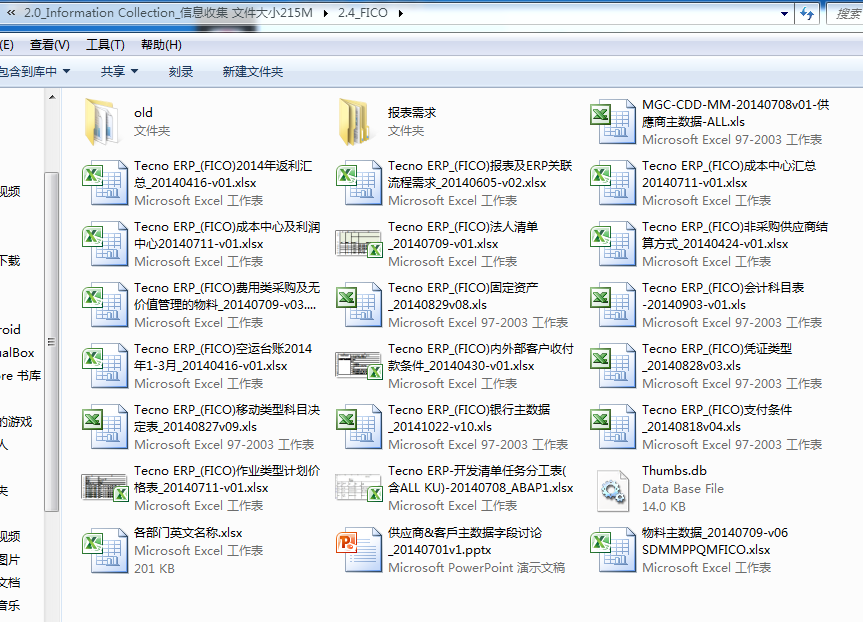863x622 pixels.
Task: Click the file name 各部门英文名称.xlsx
Action: click(188, 533)
